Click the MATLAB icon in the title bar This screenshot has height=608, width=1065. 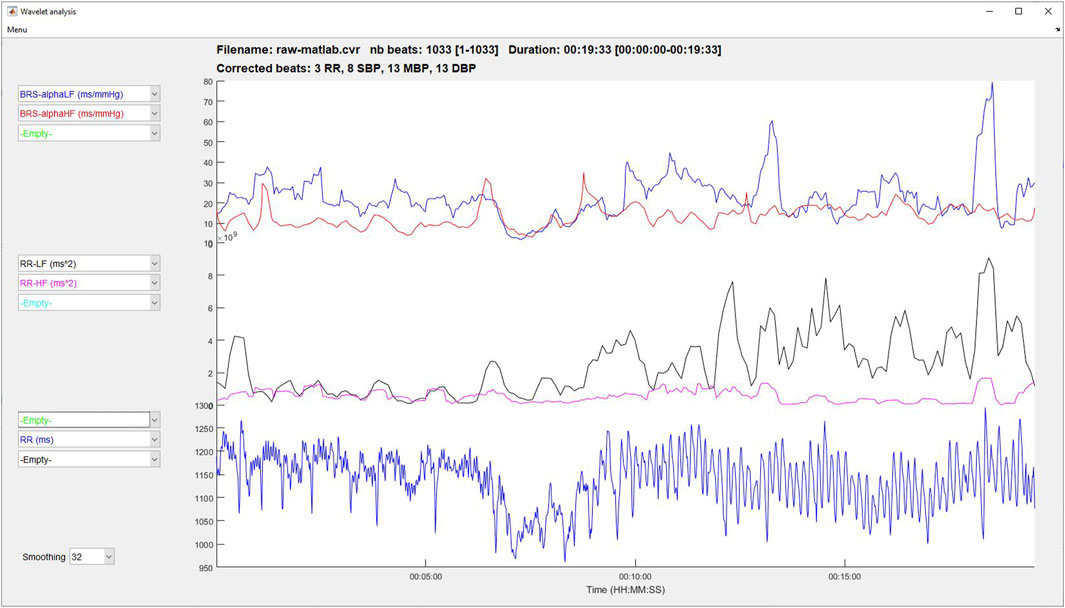(x=12, y=12)
